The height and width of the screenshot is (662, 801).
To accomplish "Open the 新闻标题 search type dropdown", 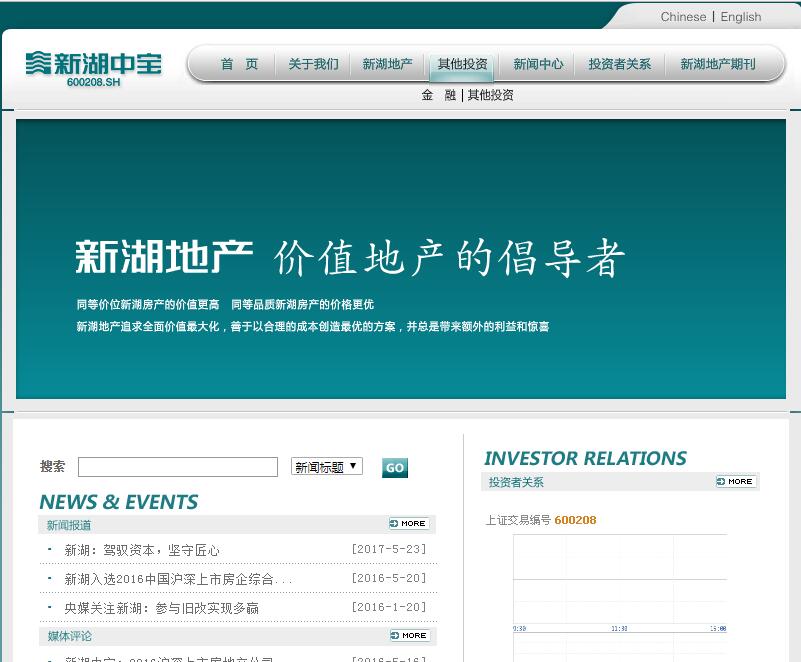I will point(327,466).
